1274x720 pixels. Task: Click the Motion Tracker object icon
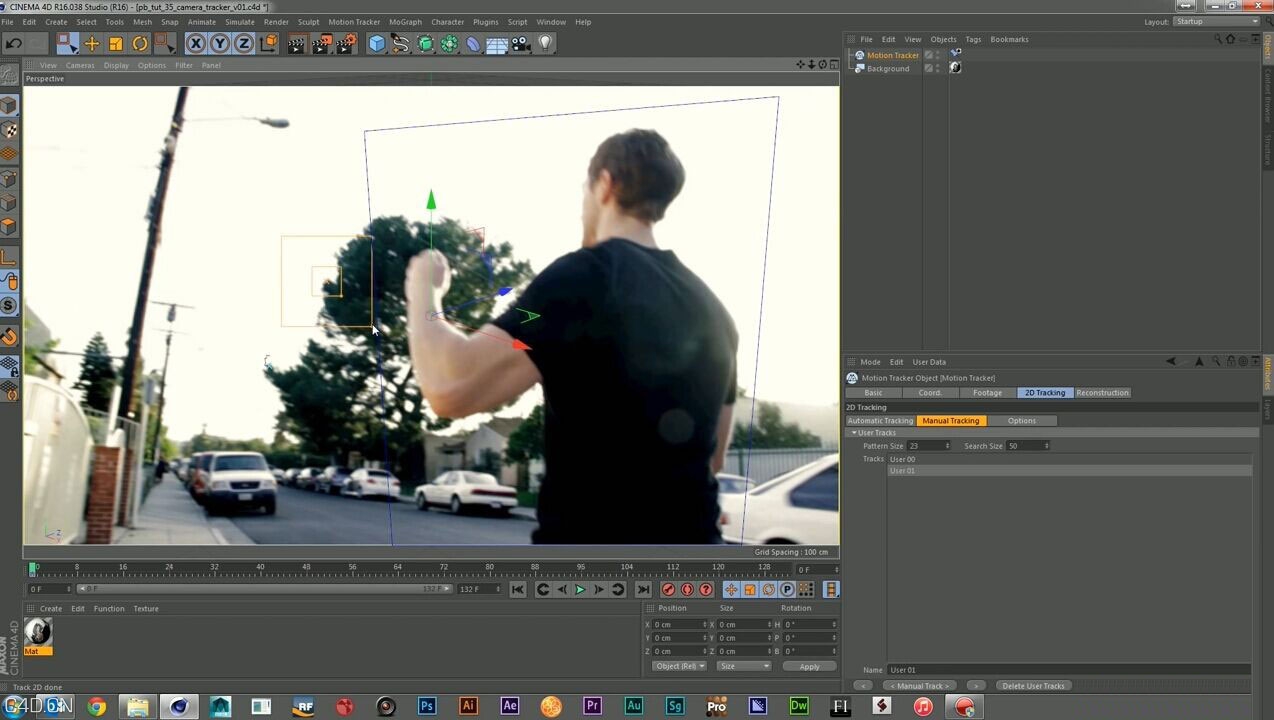pos(860,55)
